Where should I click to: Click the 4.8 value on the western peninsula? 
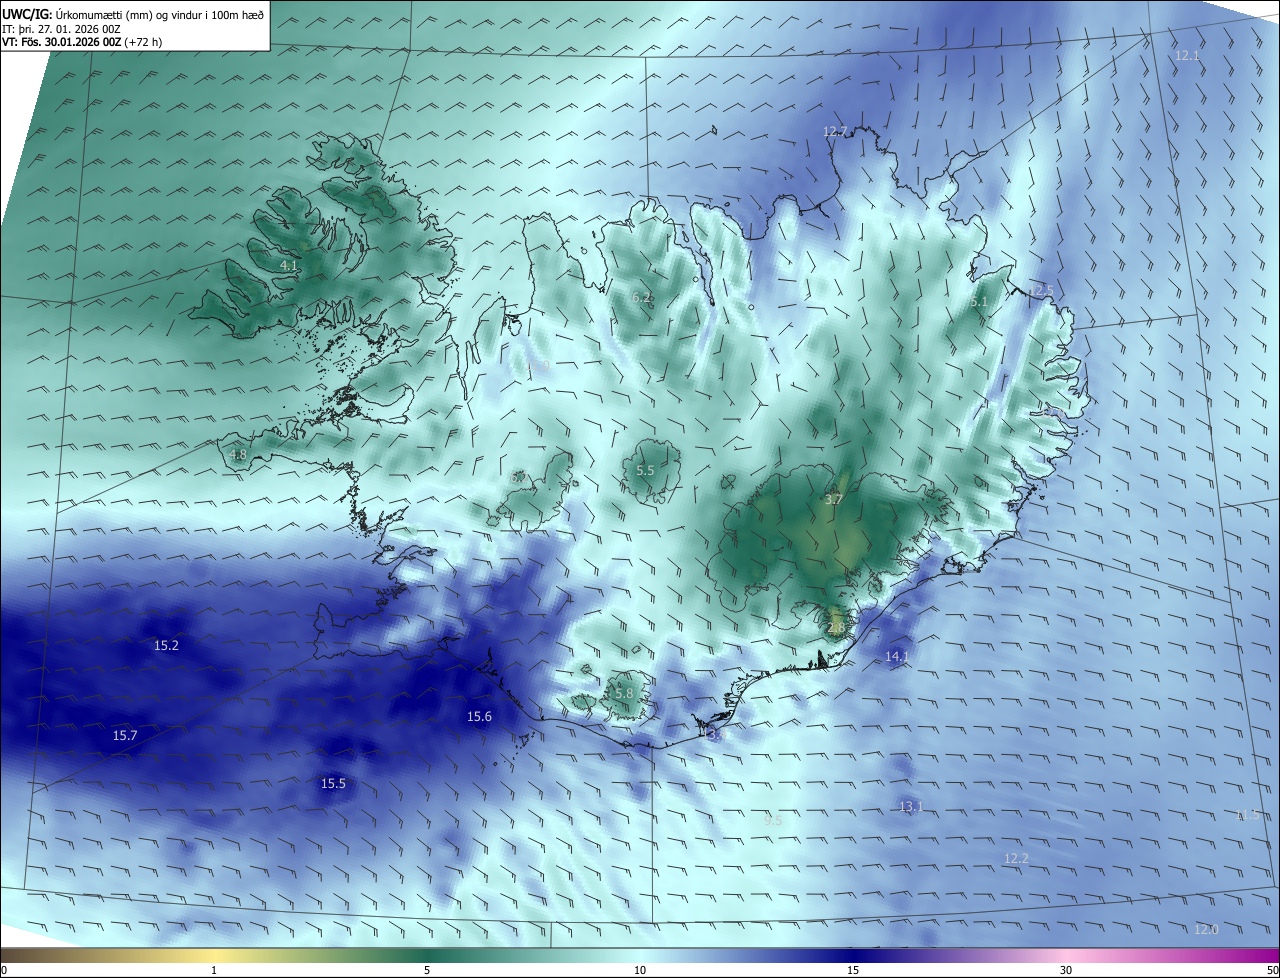pyautogui.click(x=238, y=454)
